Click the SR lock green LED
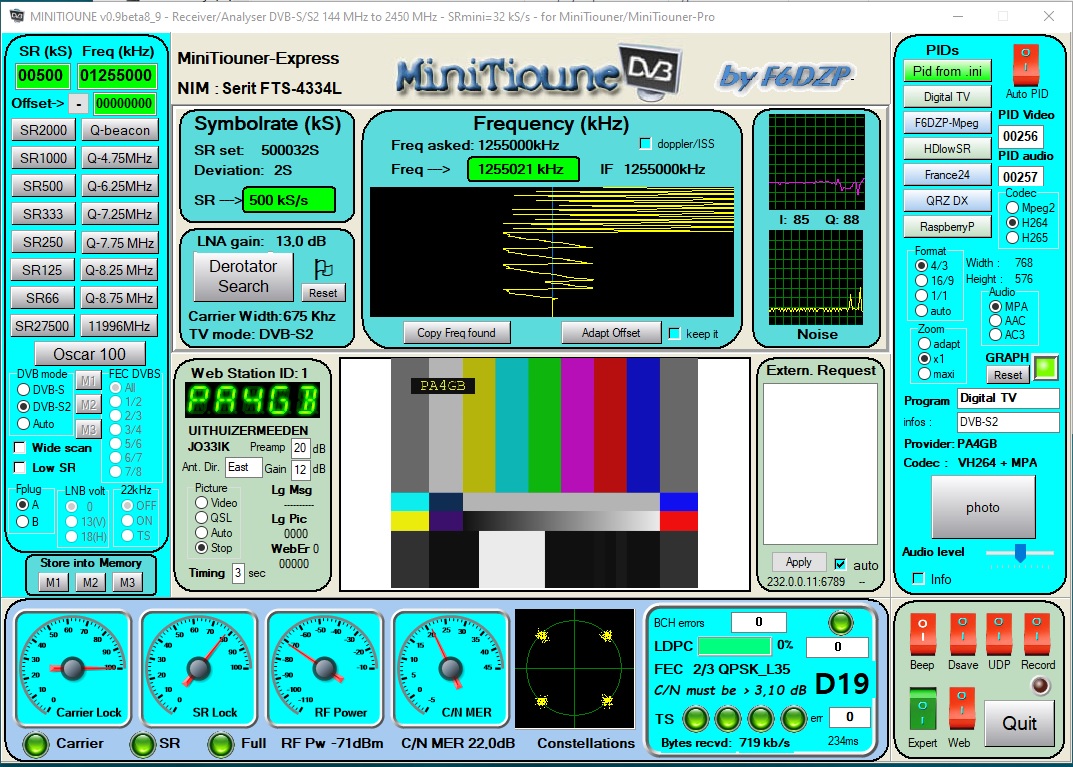The image size is (1073, 767). point(143,744)
